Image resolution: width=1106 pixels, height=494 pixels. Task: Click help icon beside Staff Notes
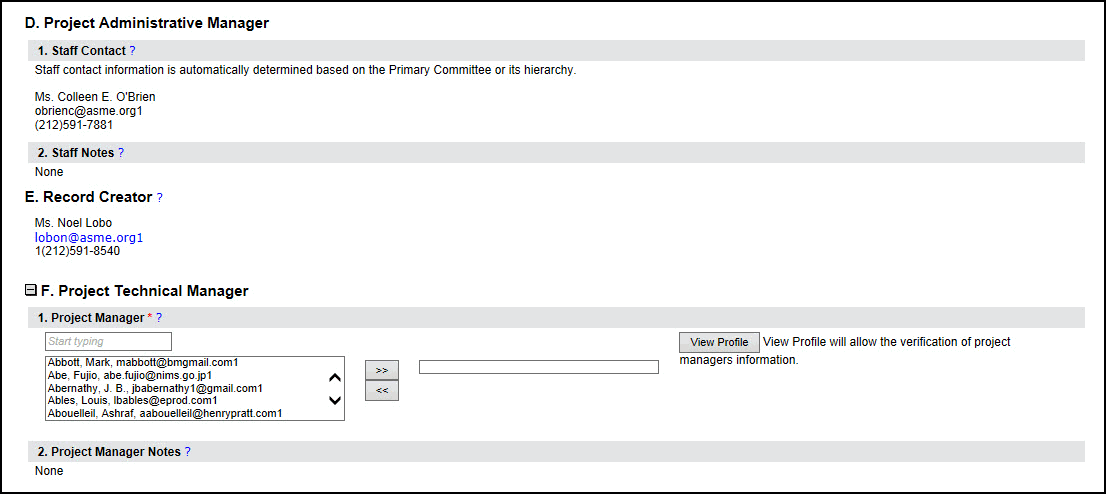121,153
